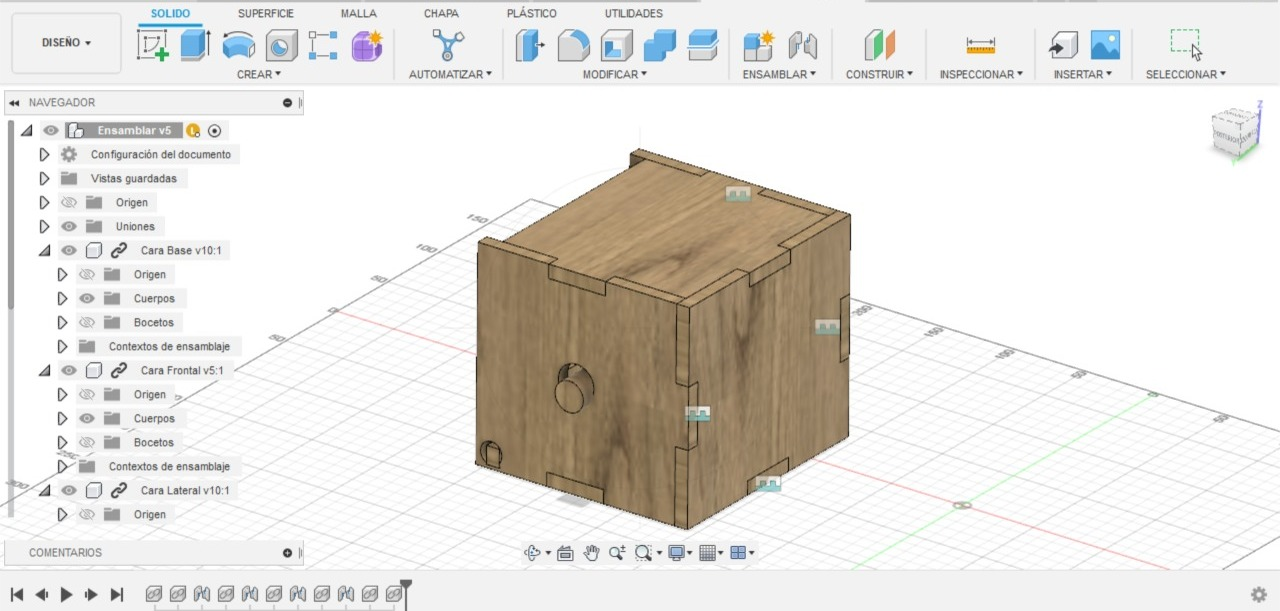Switch to the PLÁSTICO tab
Screen dimensions: 1280x611
[533, 13]
